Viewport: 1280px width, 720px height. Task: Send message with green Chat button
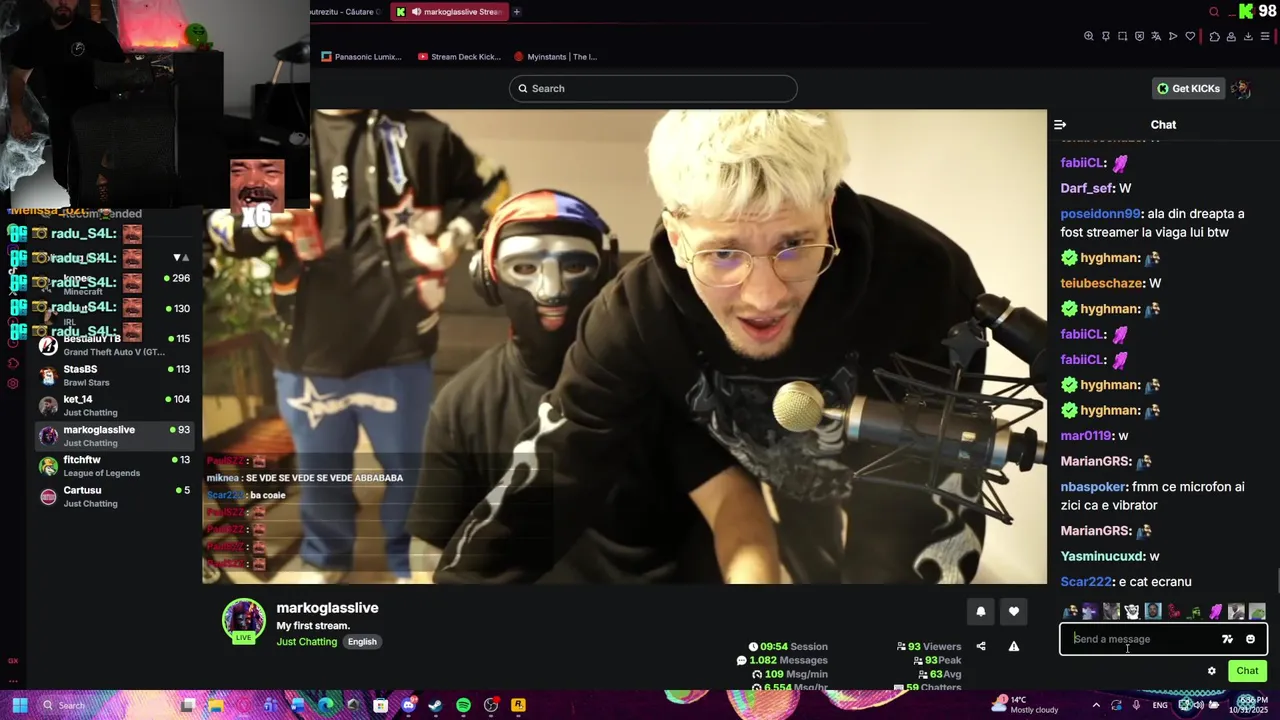click(1247, 671)
